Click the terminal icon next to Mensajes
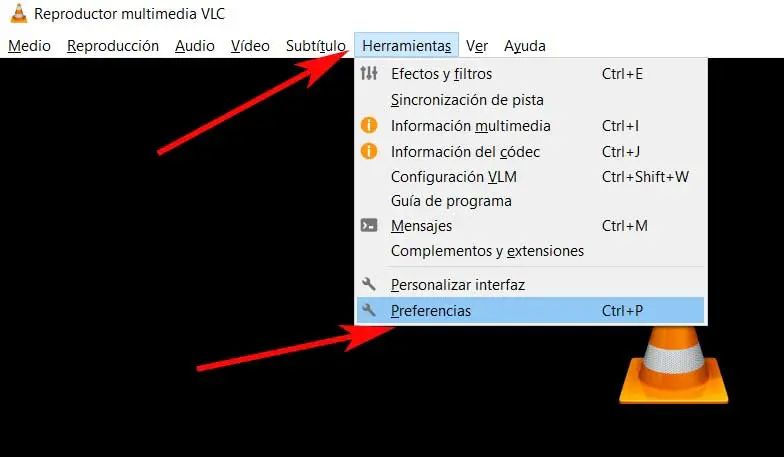784x457 pixels. [369, 226]
